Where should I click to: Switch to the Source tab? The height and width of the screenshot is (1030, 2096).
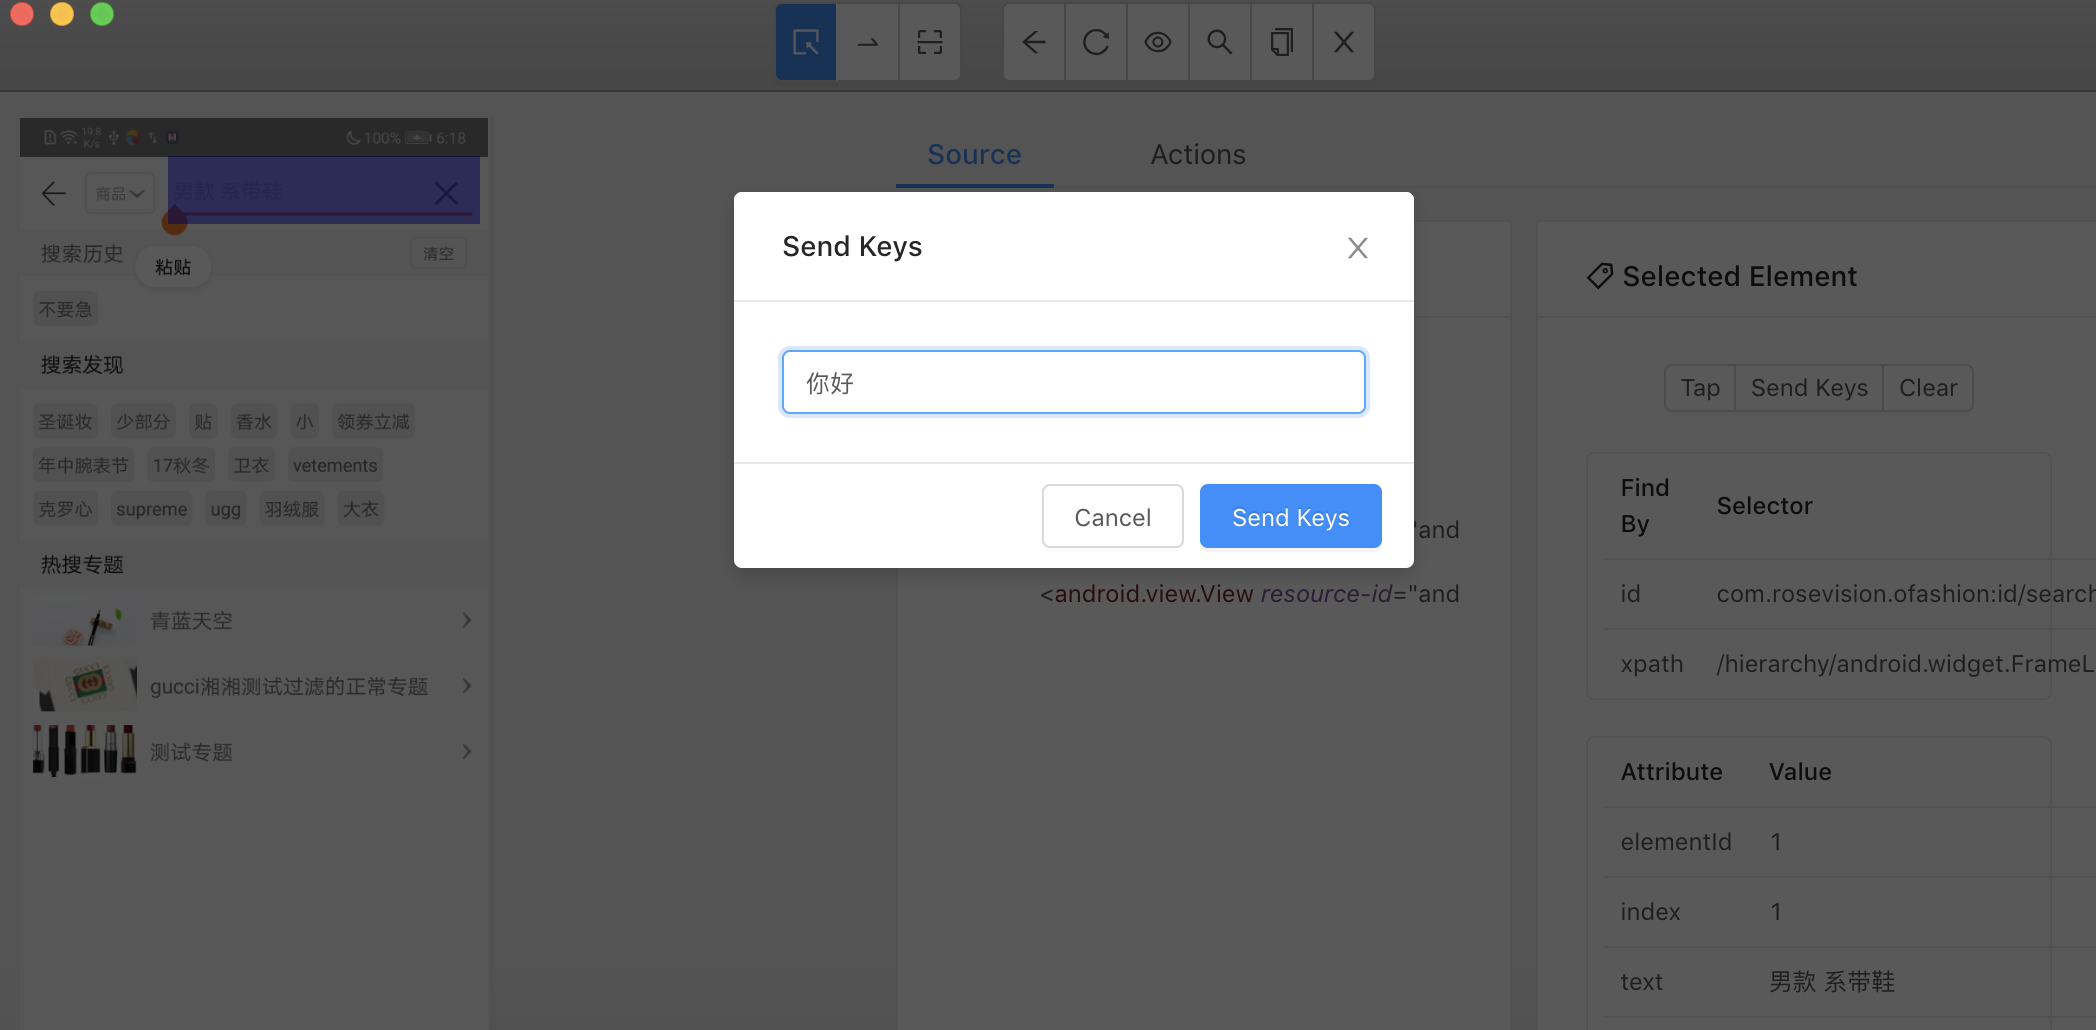(974, 155)
